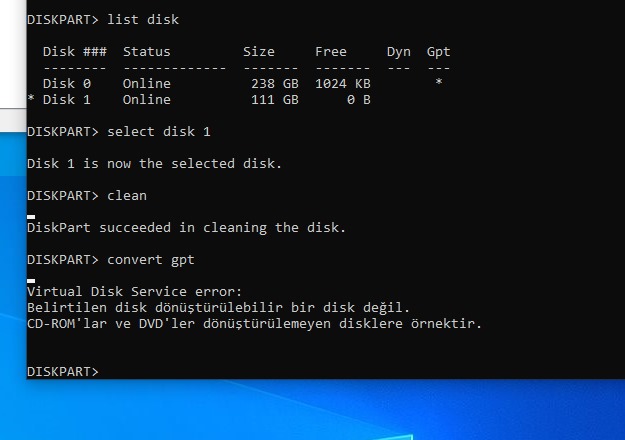Screen dimensions: 625x440
Task: Click the 'Gpt' column header
Action: 438,52
